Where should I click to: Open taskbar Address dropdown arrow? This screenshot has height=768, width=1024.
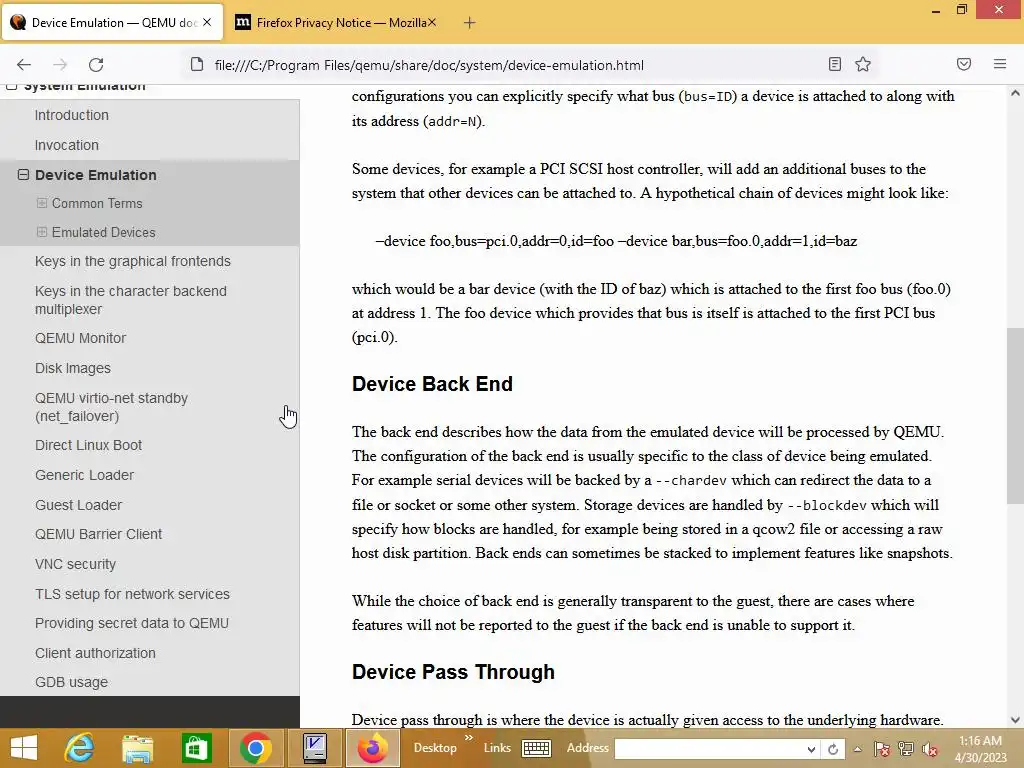pyautogui.click(x=811, y=749)
